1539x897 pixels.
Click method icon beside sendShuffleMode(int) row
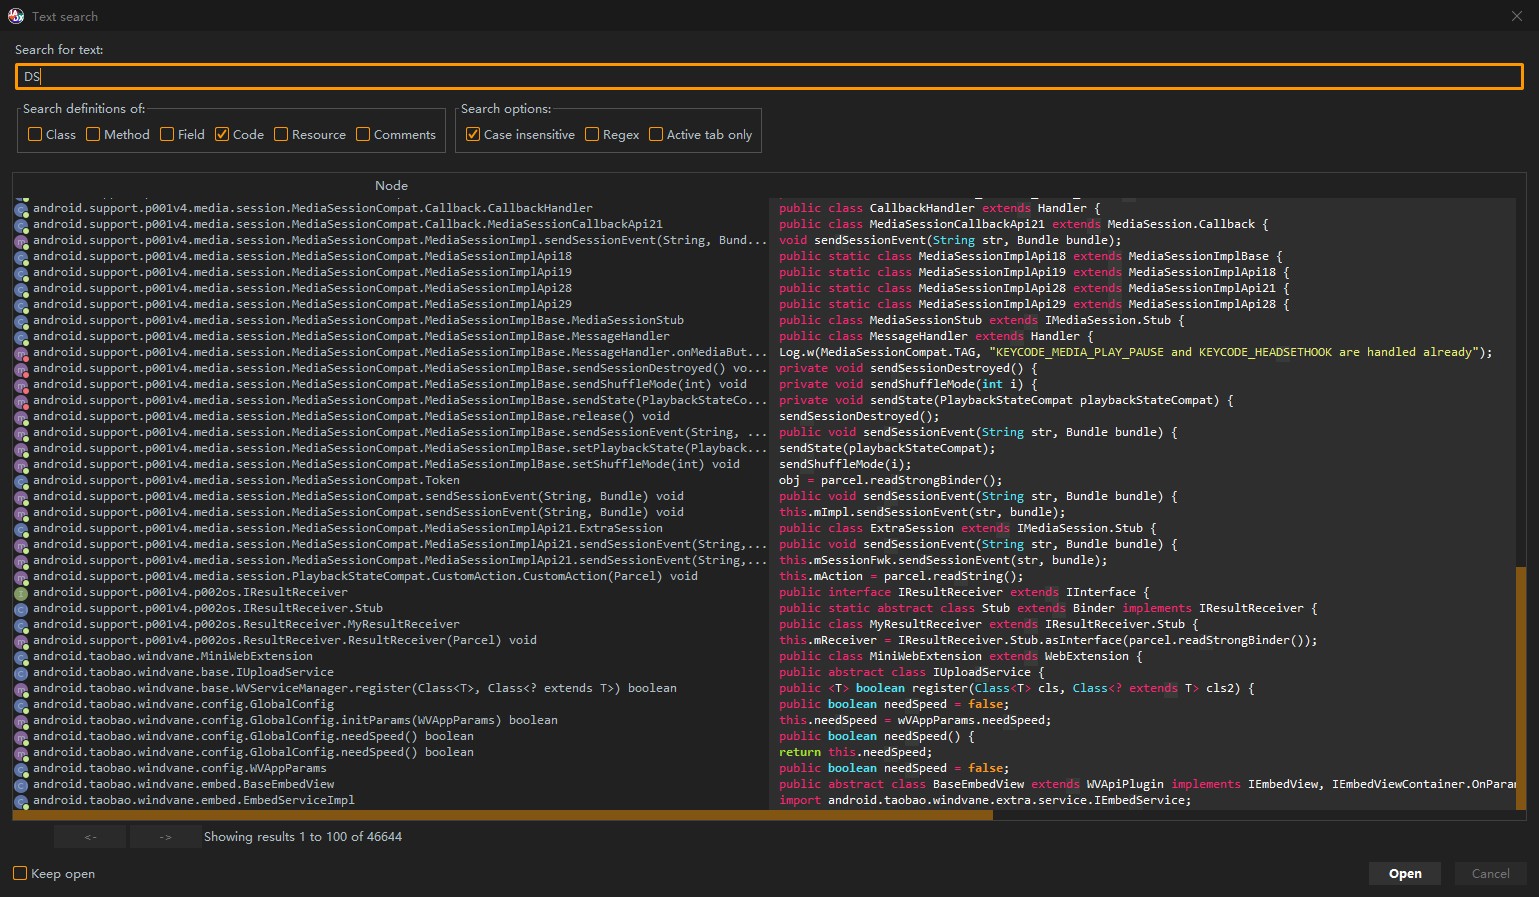point(21,385)
